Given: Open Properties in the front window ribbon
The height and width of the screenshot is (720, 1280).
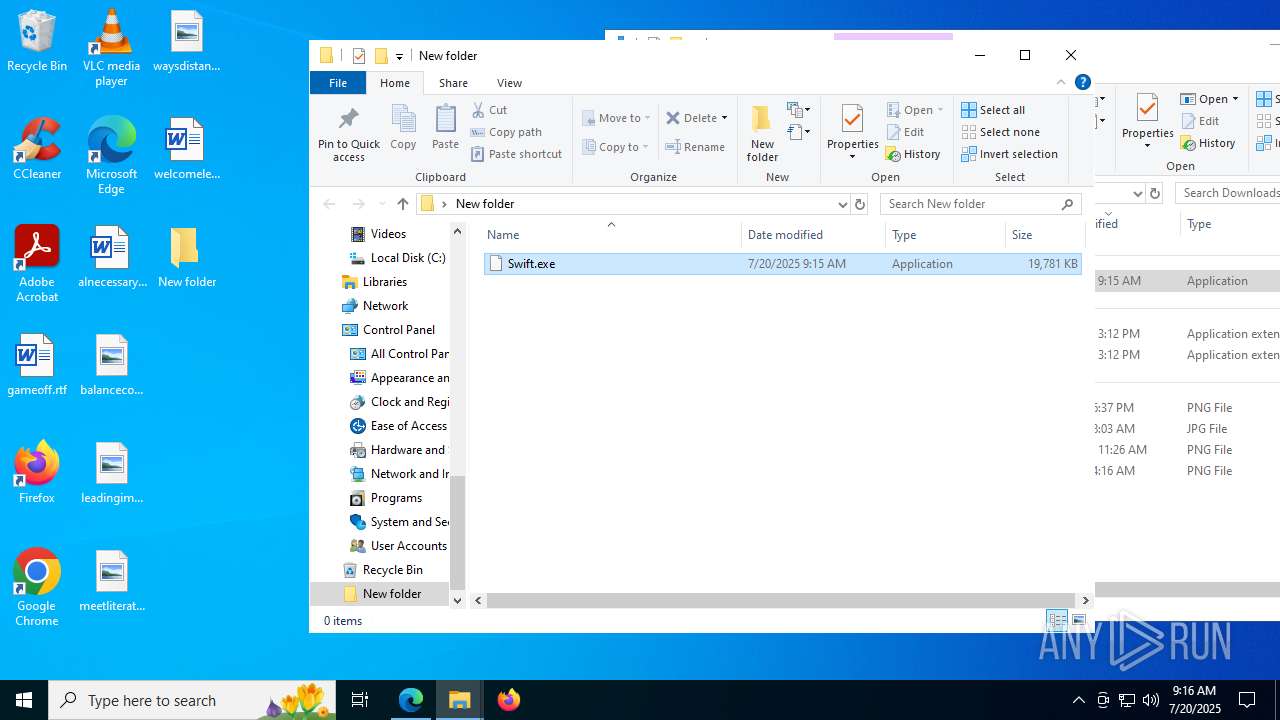Looking at the screenshot, I should pyautogui.click(x=852, y=132).
